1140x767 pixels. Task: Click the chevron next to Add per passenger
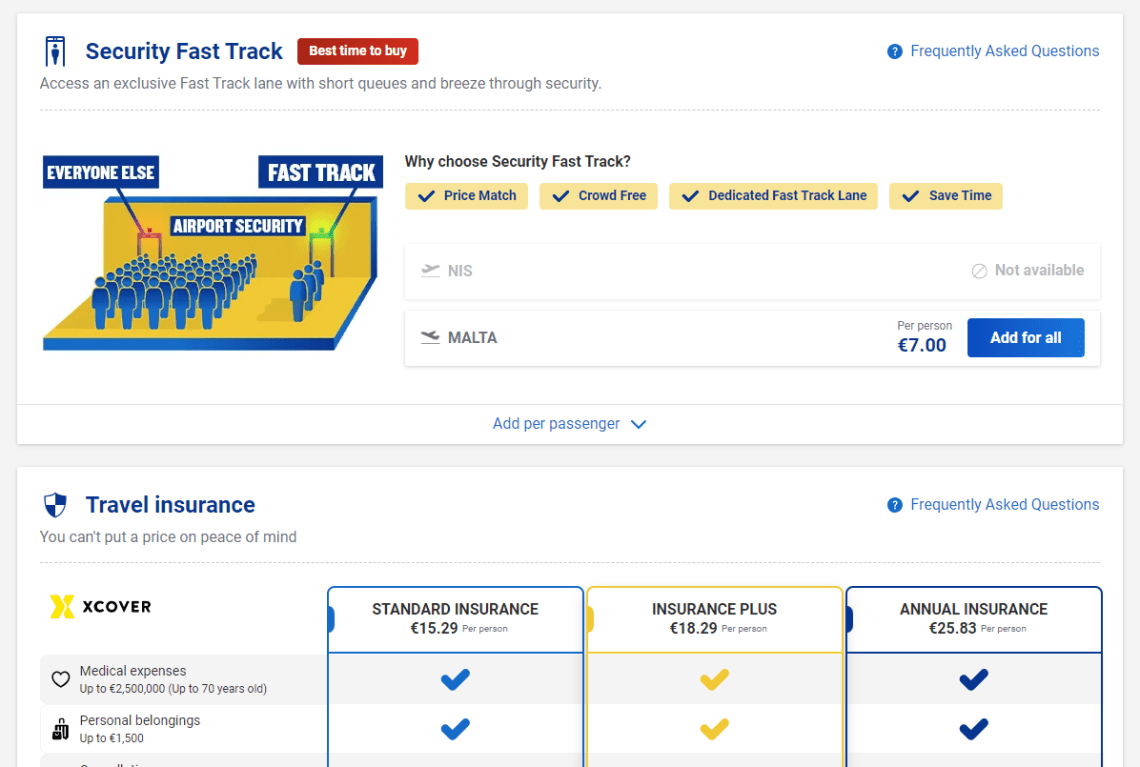638,425
